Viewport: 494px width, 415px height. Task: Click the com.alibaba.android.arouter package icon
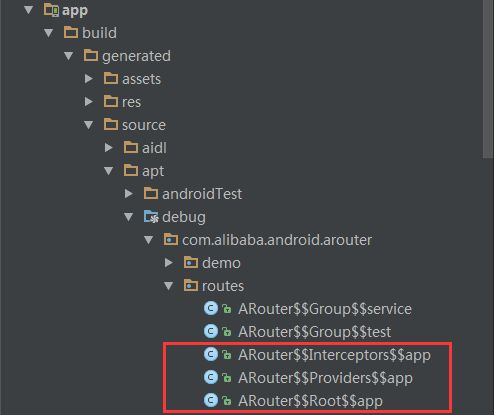(171, 239)
